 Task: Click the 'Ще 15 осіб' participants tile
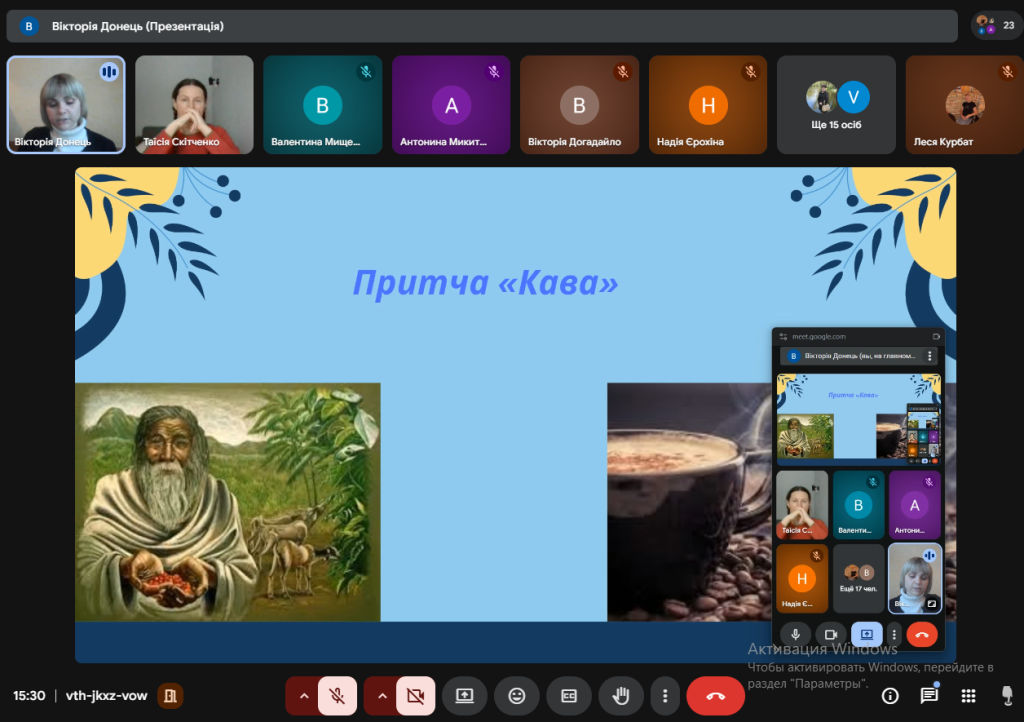[x=836, y=104]
